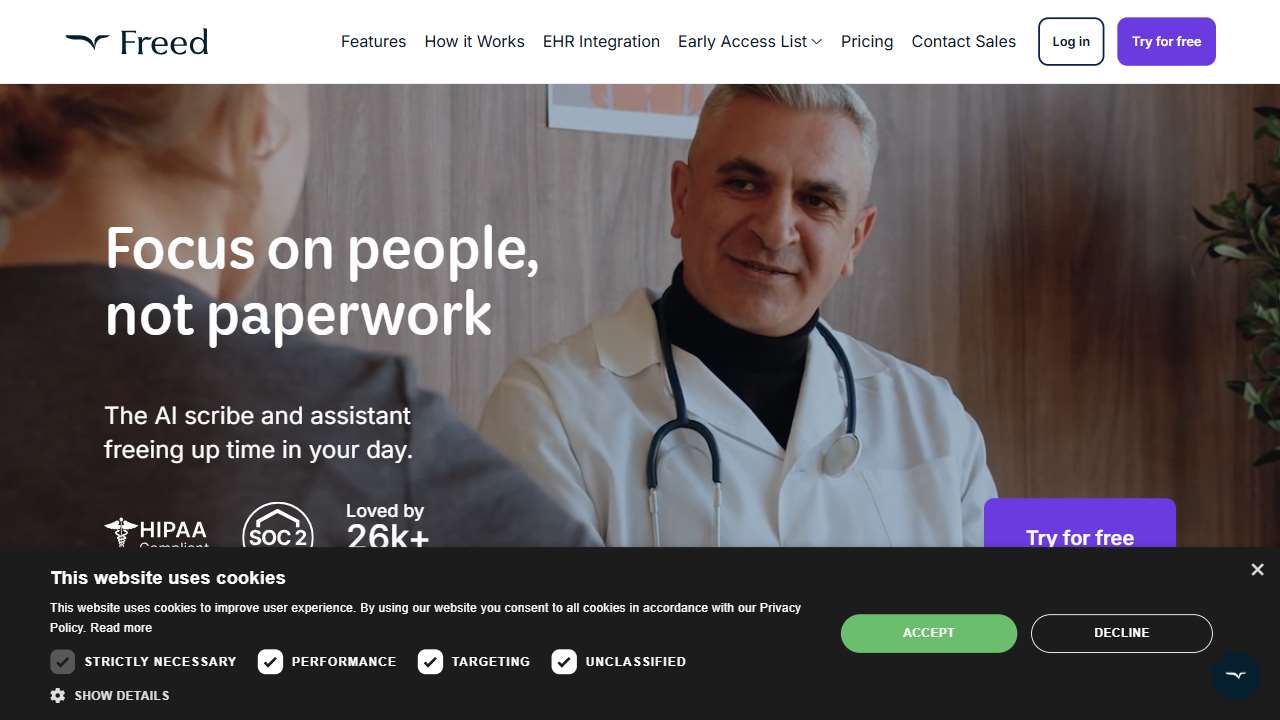Viewport: 1280px width, 720px height.
Task: Dismiss cookie banner with the X icon
Action: pyautogui.click(x=1257, y=569)
